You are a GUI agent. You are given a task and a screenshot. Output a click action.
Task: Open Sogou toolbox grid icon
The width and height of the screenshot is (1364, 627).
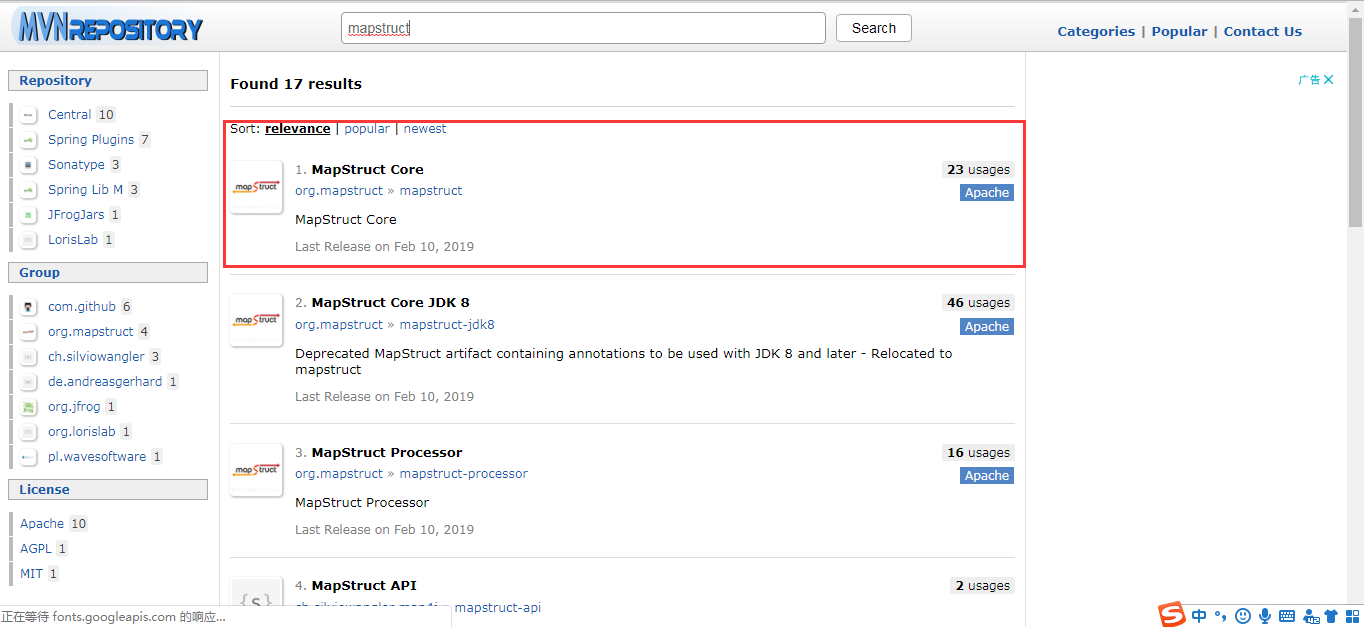pyautogui.click(x=1351, y=616)
